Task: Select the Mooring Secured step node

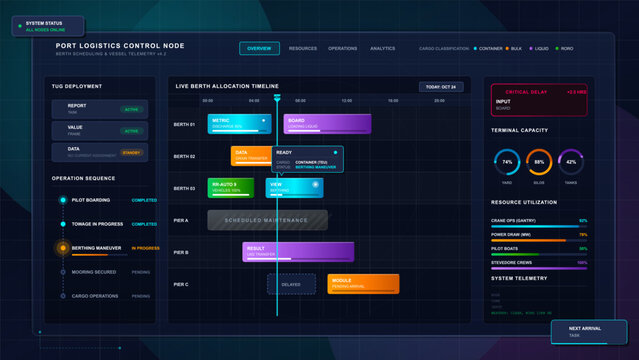Action: (x=63, y=272)
